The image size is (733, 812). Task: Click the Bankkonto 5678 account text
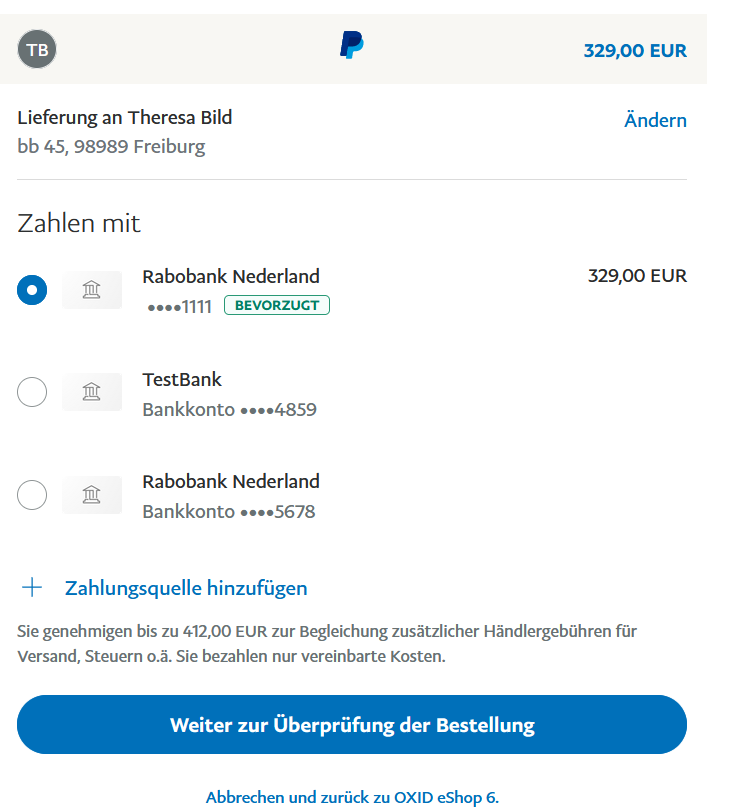[x=229, y=512]
